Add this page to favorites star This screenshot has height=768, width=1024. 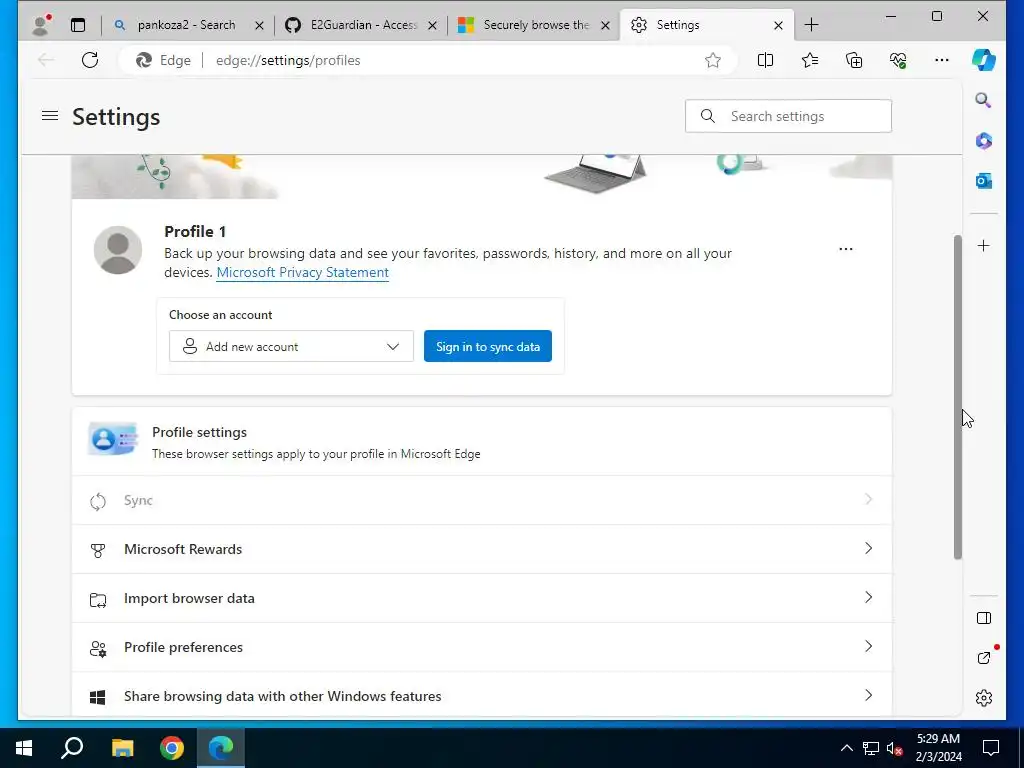712,60
